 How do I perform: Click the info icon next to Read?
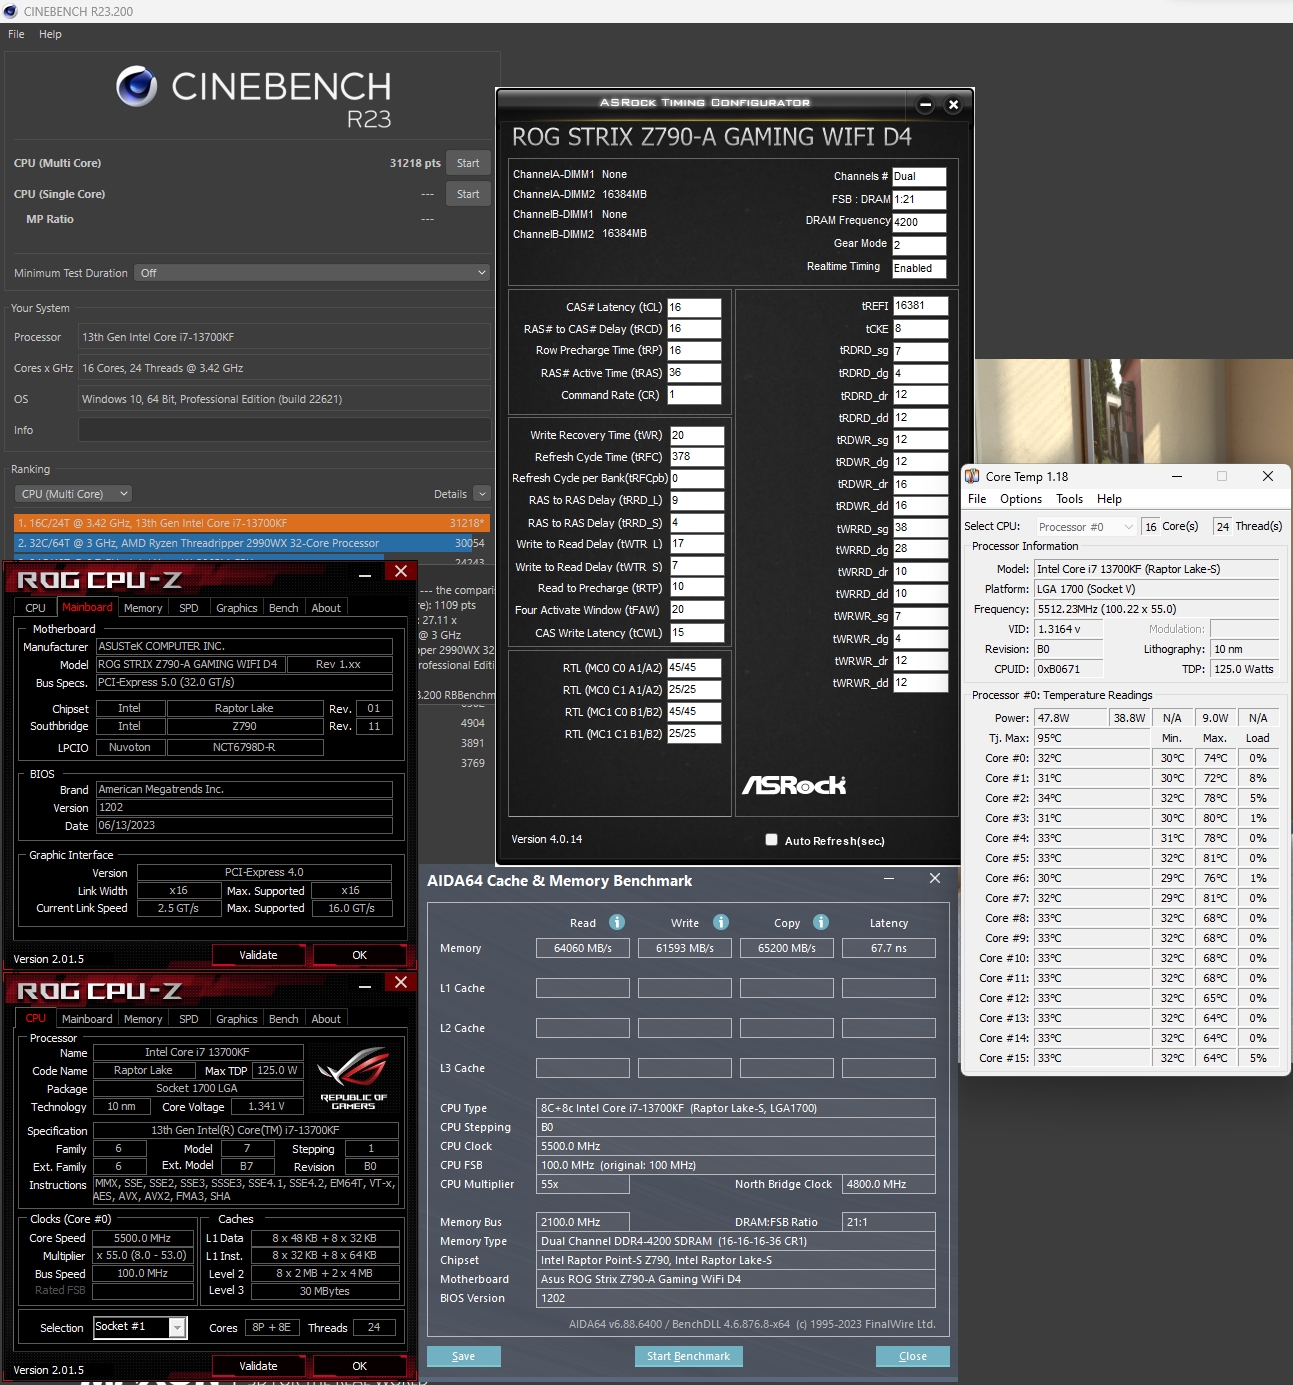tap(617, 922)
